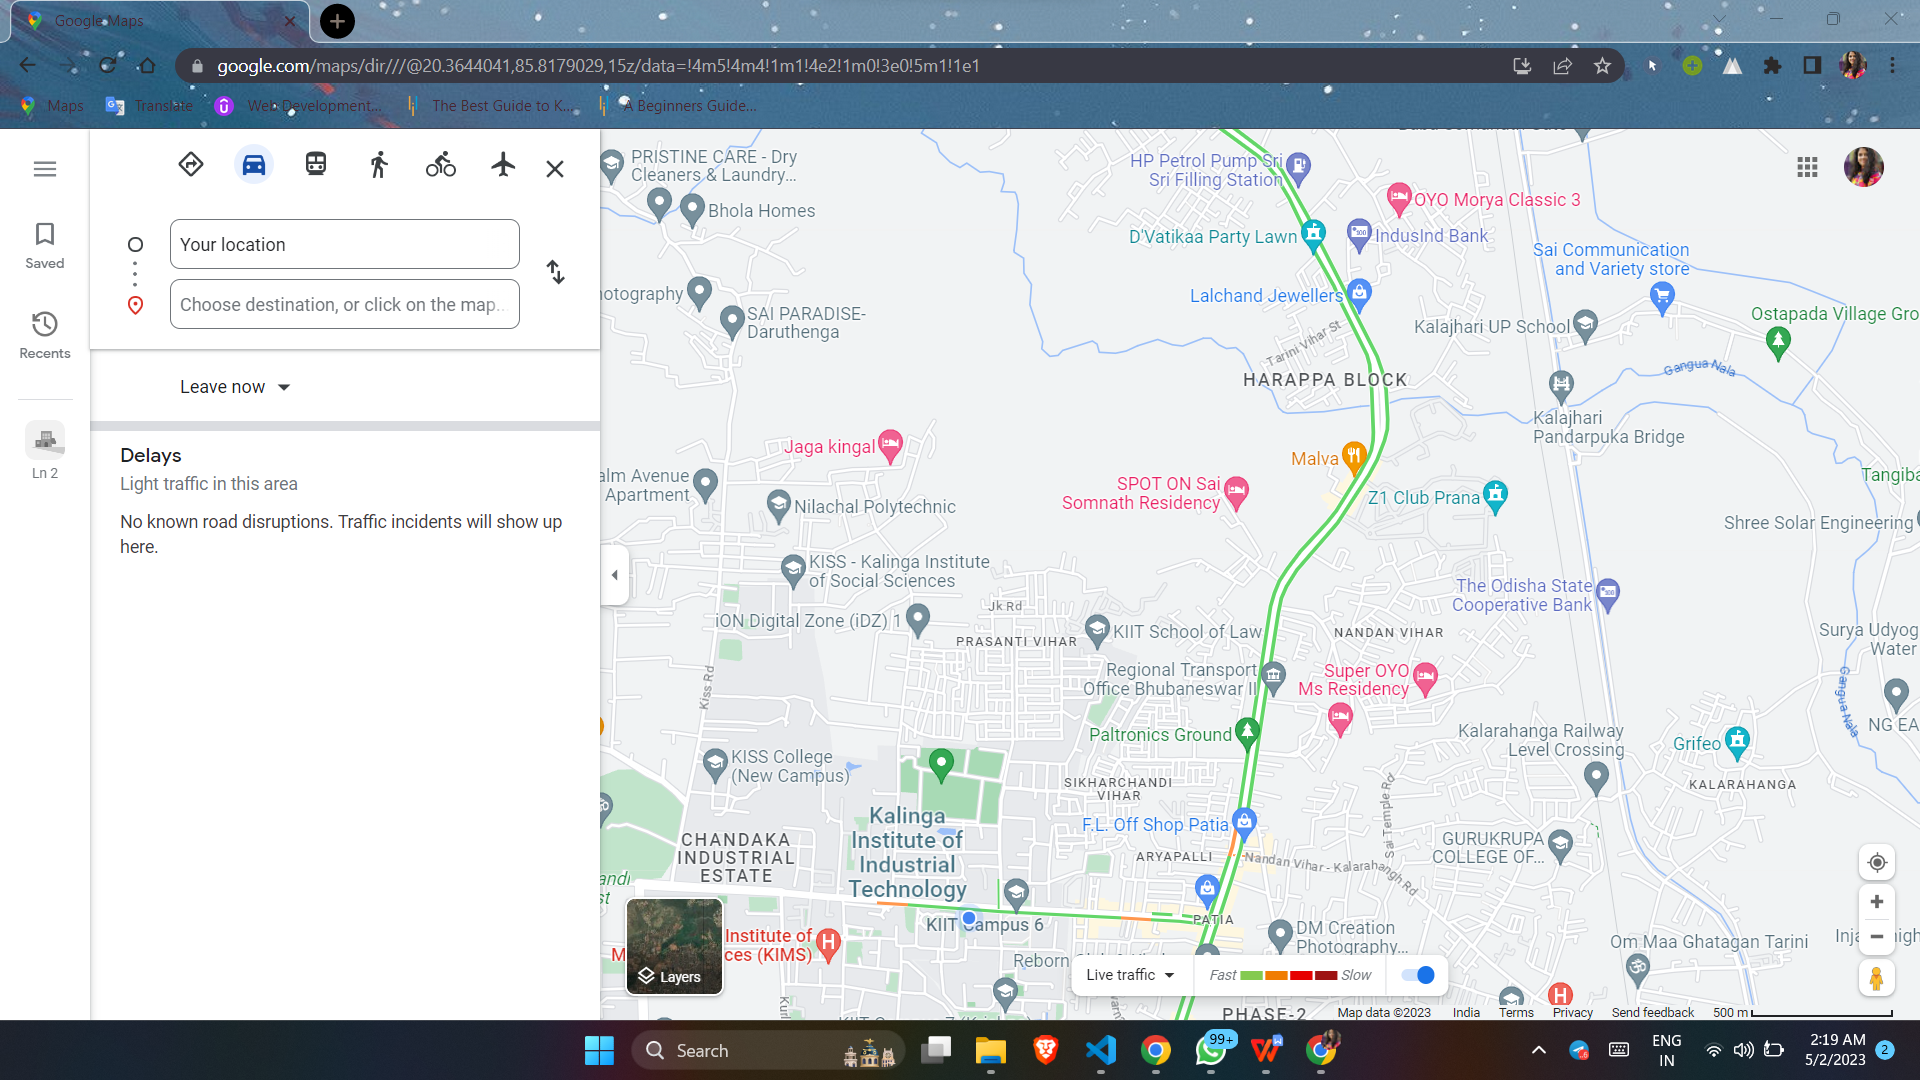Viewport: 1920px width, 1080px height.
Task: Open the Terms link
Action: 1516,1013
